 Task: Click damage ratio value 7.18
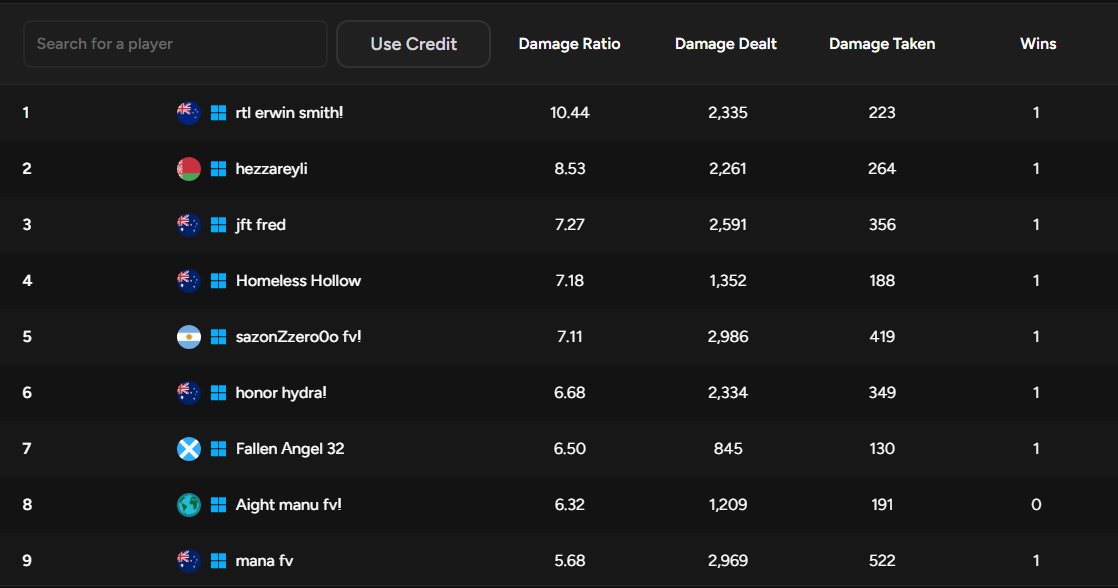570,281
